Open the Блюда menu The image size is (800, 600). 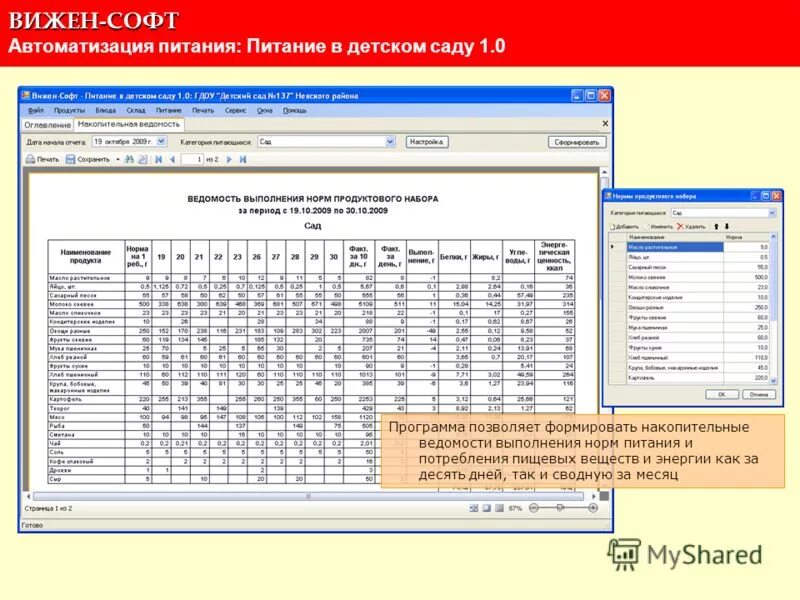click(x=106, y=110)
